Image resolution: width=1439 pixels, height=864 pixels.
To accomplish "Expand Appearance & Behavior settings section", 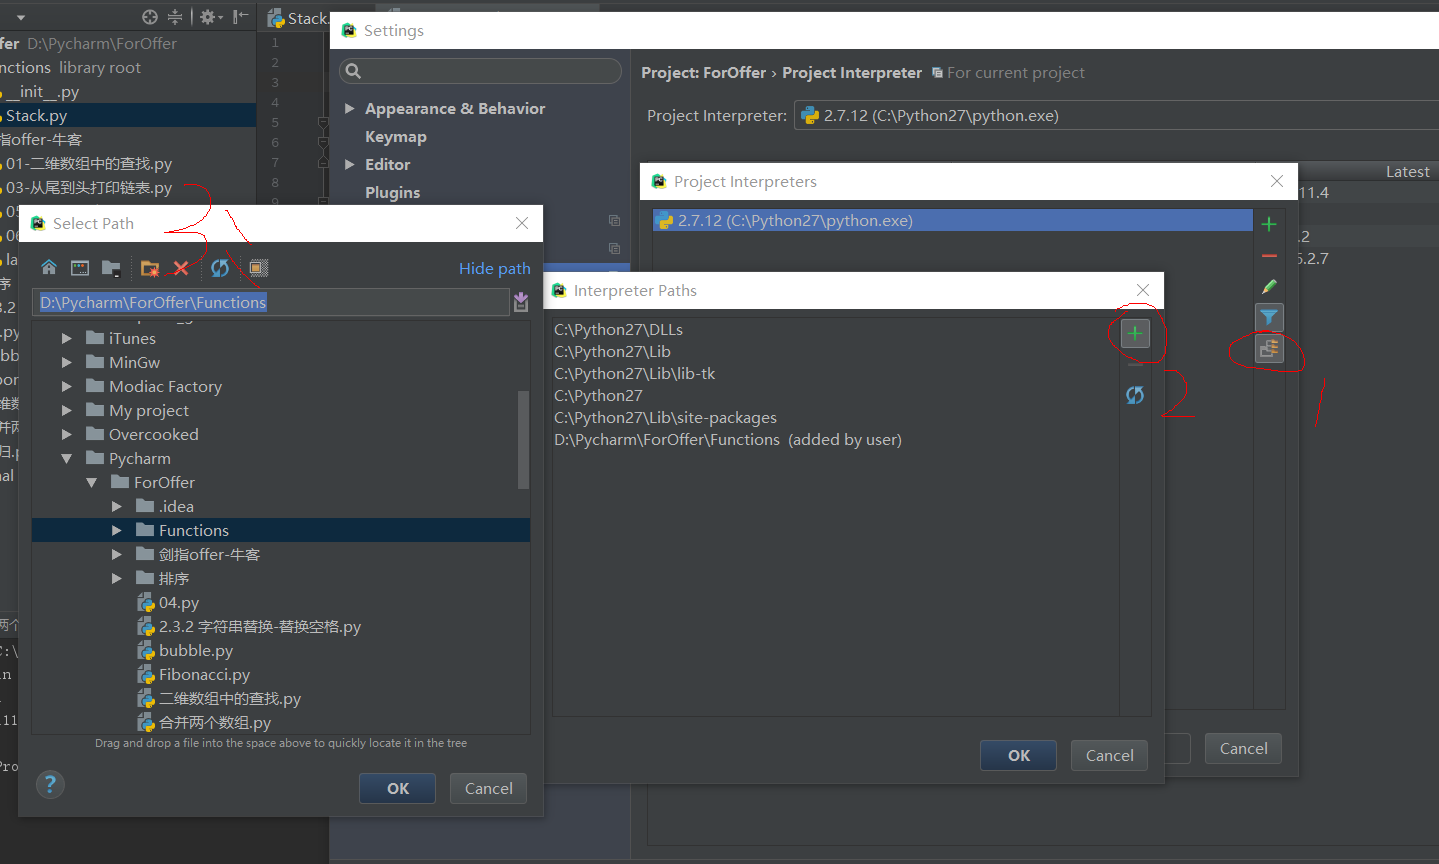I will click(x=350, y=108).
